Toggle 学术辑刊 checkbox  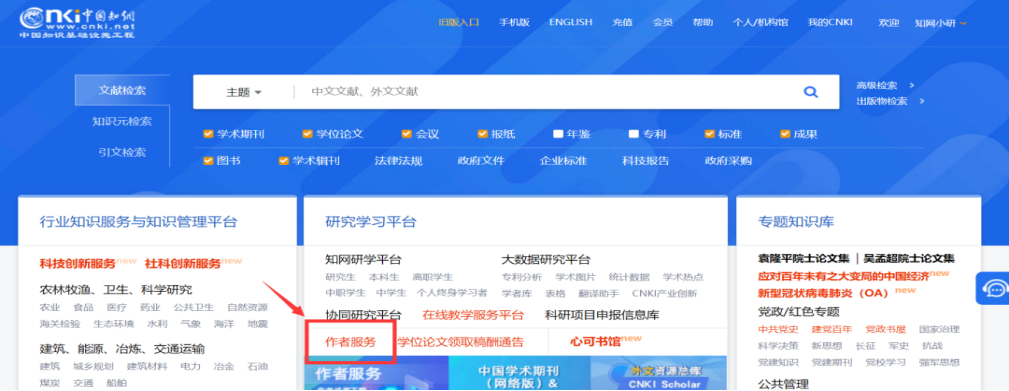284,161
